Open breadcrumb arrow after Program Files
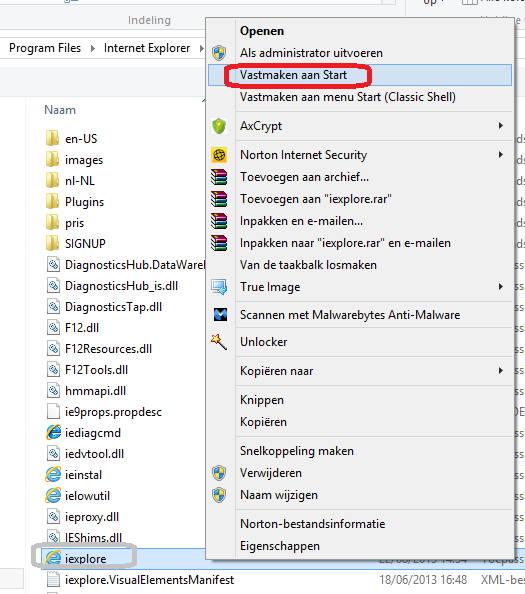The height and width of the screenshot is (594, 525). click(92, 48)
